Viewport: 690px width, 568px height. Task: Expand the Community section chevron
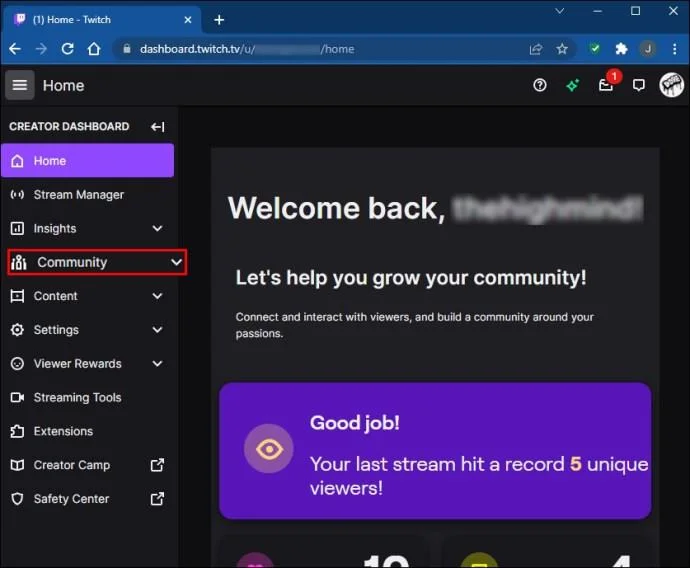point(176,262)
